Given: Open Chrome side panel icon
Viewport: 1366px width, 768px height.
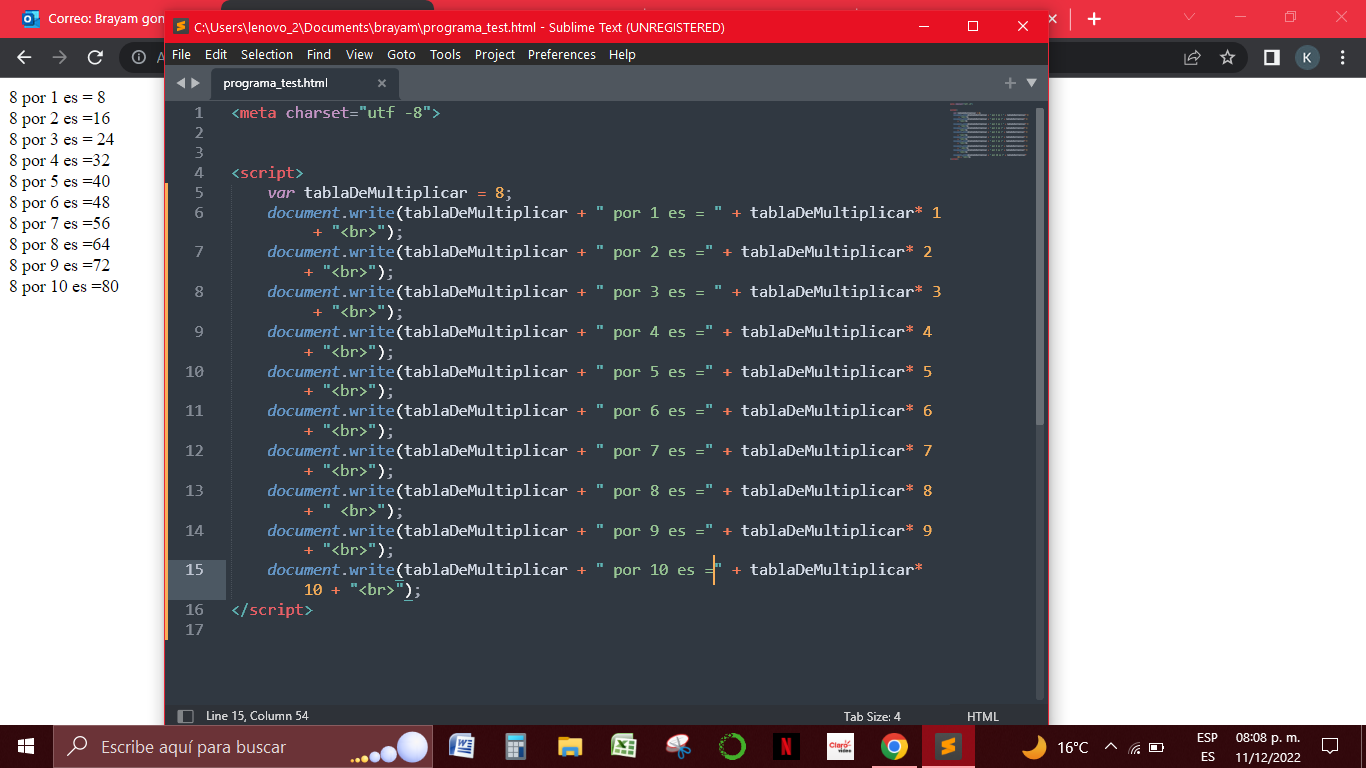Looking at the screenshot, I should (x=1271, y=58).
